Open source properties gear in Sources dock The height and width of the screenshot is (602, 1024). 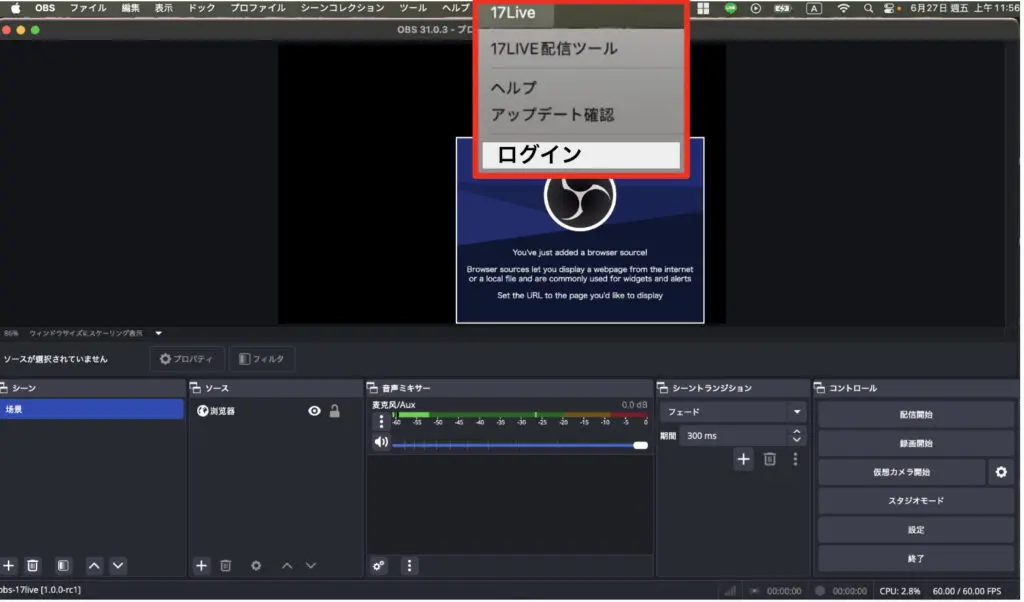[256, 567]
